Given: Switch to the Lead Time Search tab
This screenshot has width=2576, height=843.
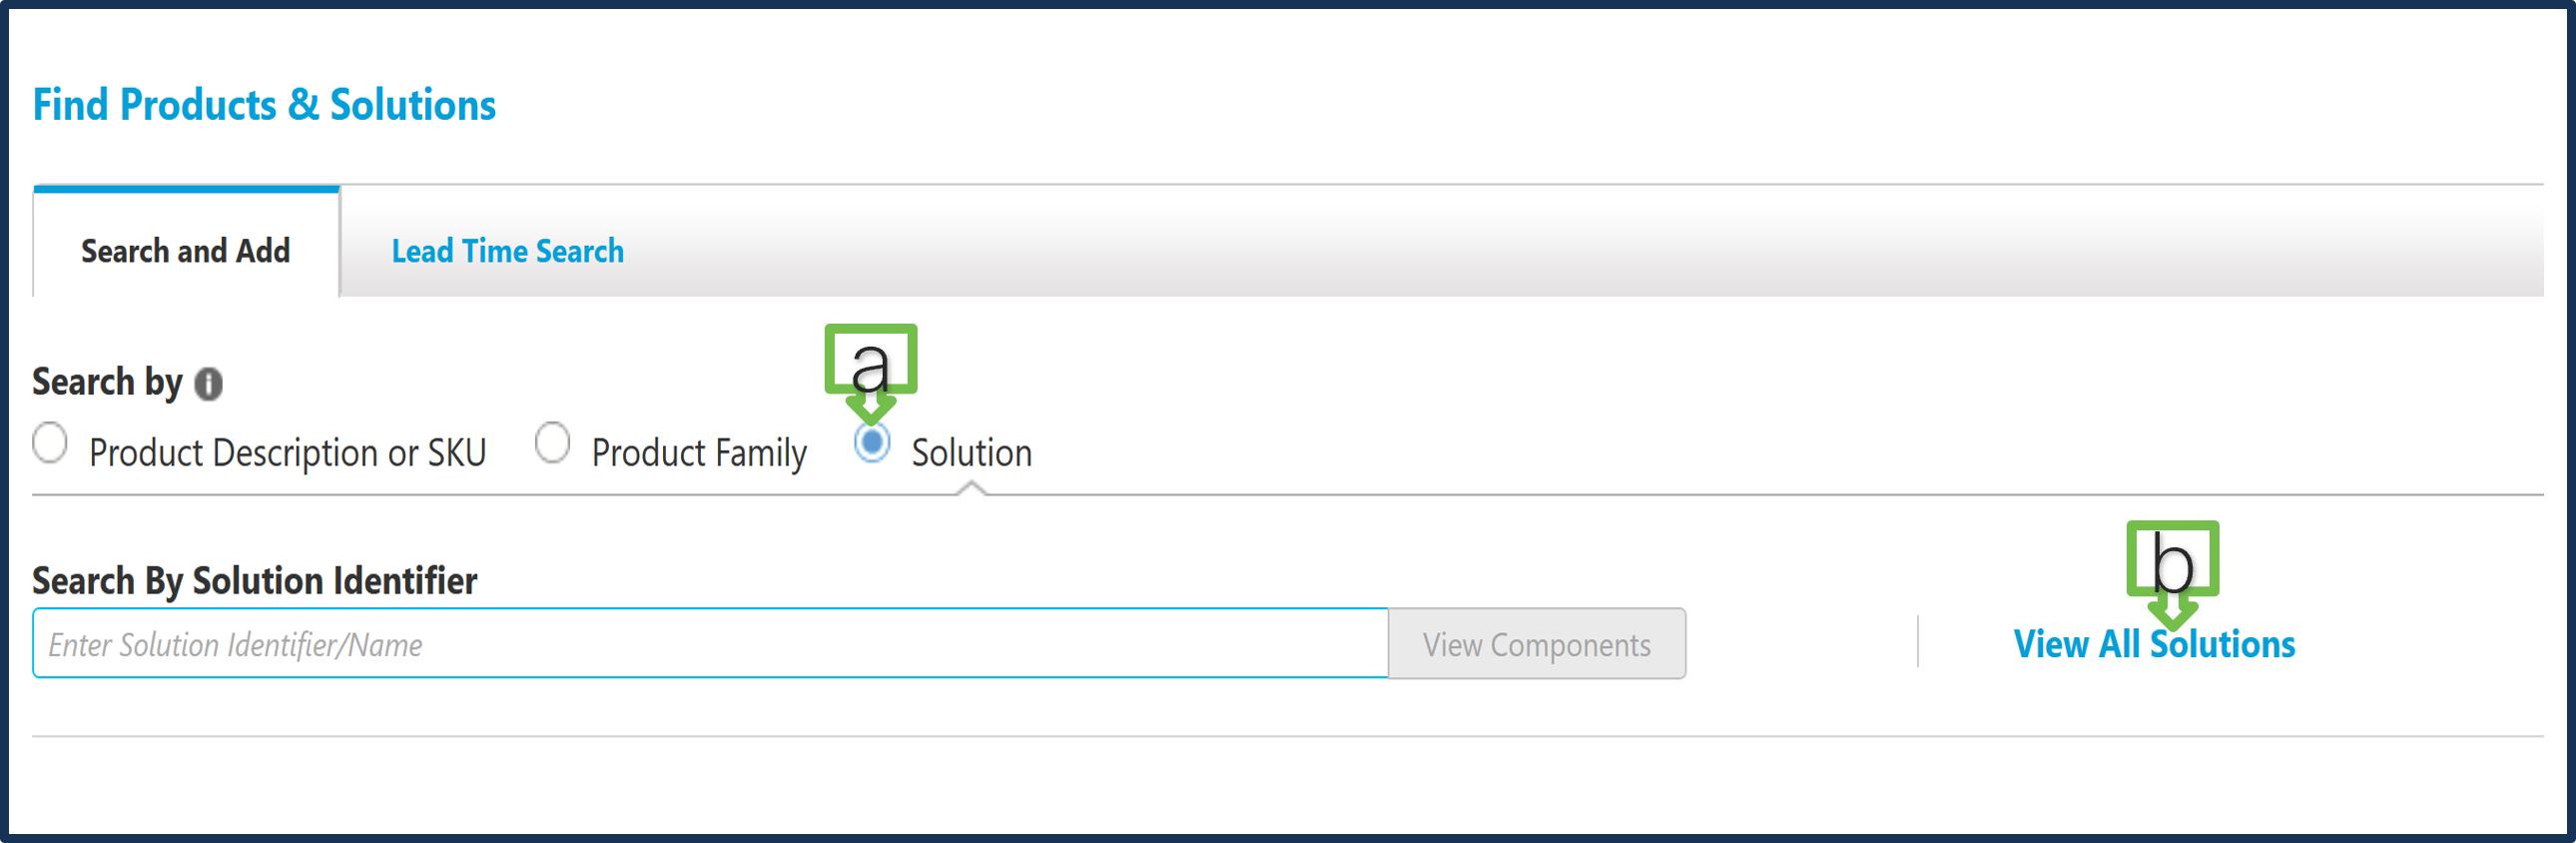Looking at the screenshot, I should pyautogui.click(x=507, y=251).
